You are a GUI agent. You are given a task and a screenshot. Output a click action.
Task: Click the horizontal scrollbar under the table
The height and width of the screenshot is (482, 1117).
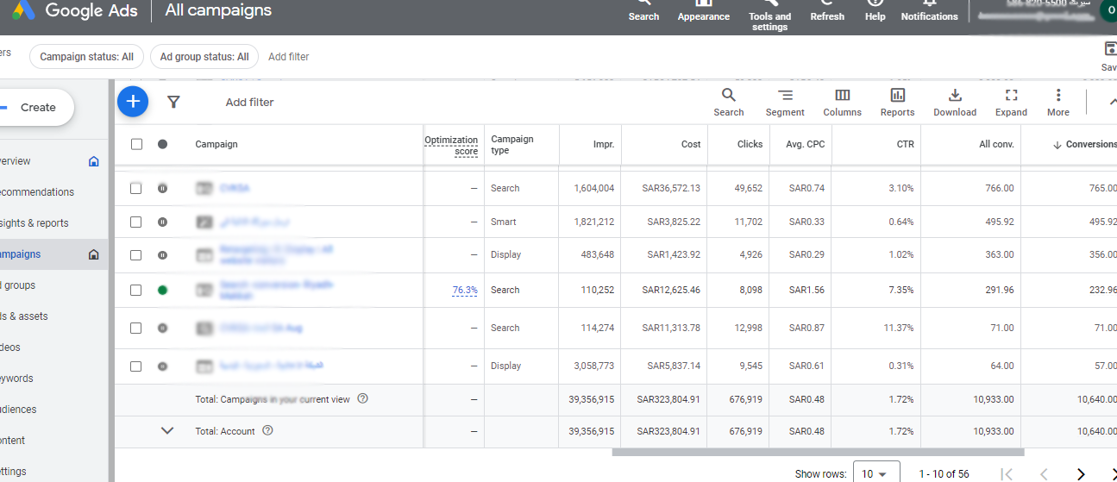click(817, 452)
